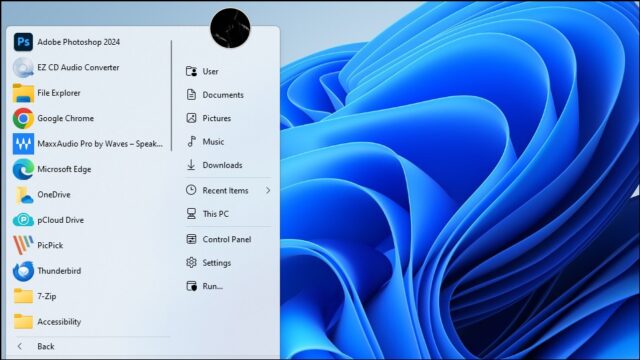This screenshot has height=360, width=640.
Task: Open OneDrive icon
Action: point(24,195)
